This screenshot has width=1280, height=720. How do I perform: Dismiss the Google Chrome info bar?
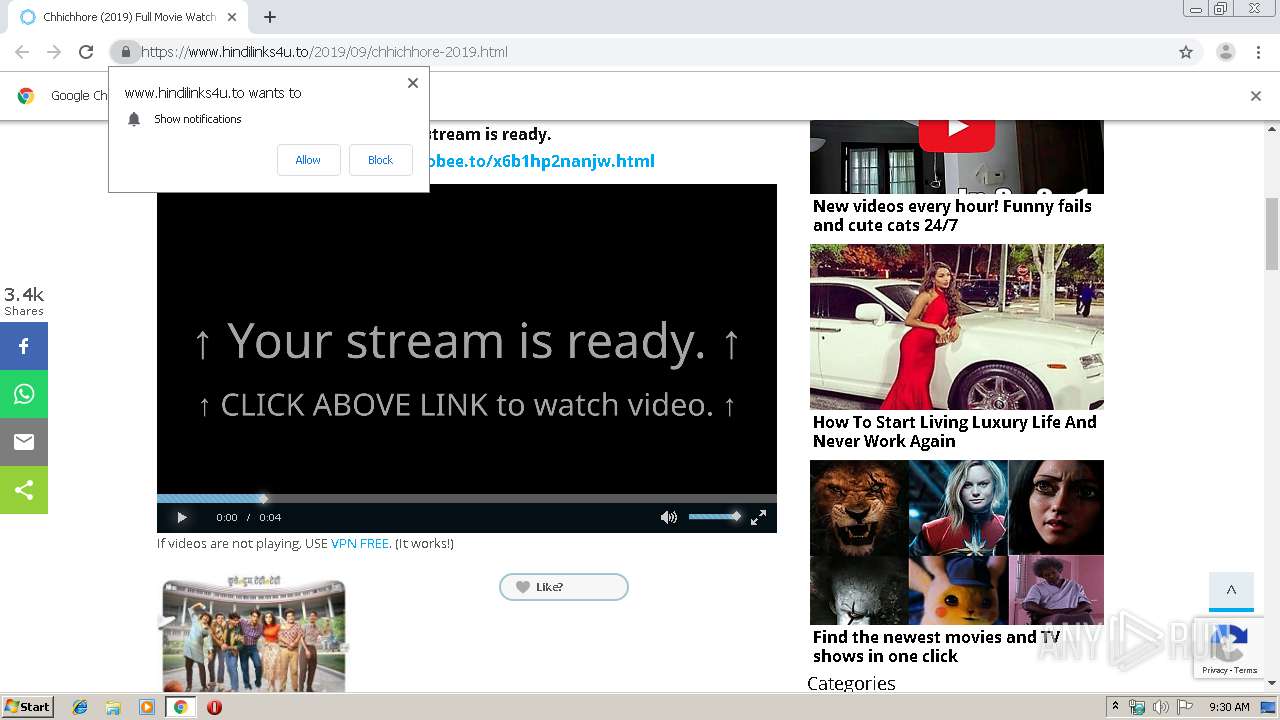pos(1256,96)
